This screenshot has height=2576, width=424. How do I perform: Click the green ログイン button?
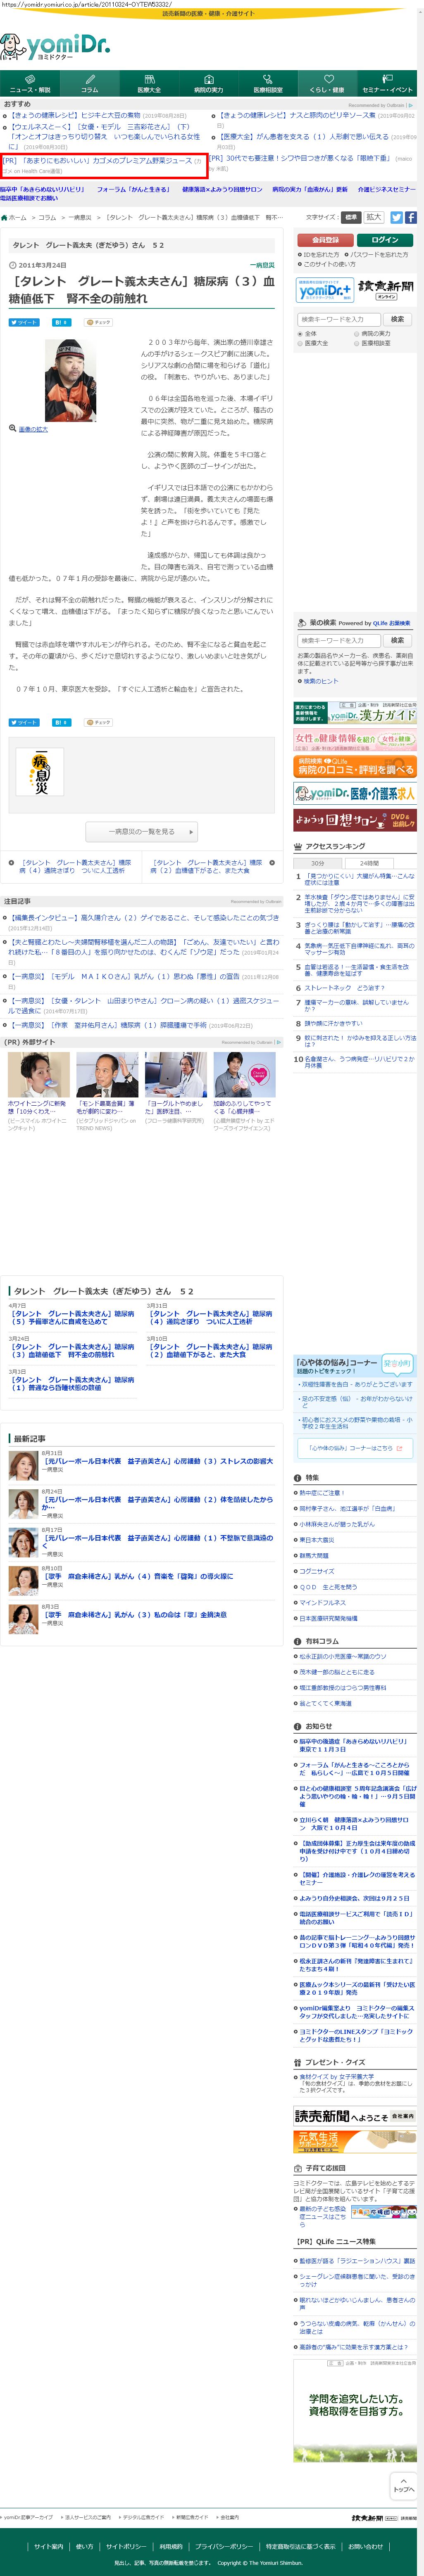[385, 240]
